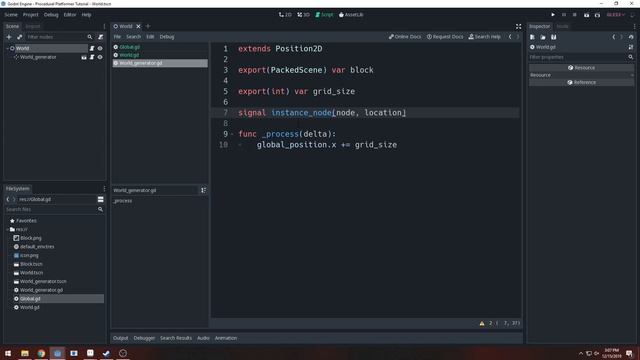Screen dimensions: 640x360
Task: Play the project
Action: 553,15
